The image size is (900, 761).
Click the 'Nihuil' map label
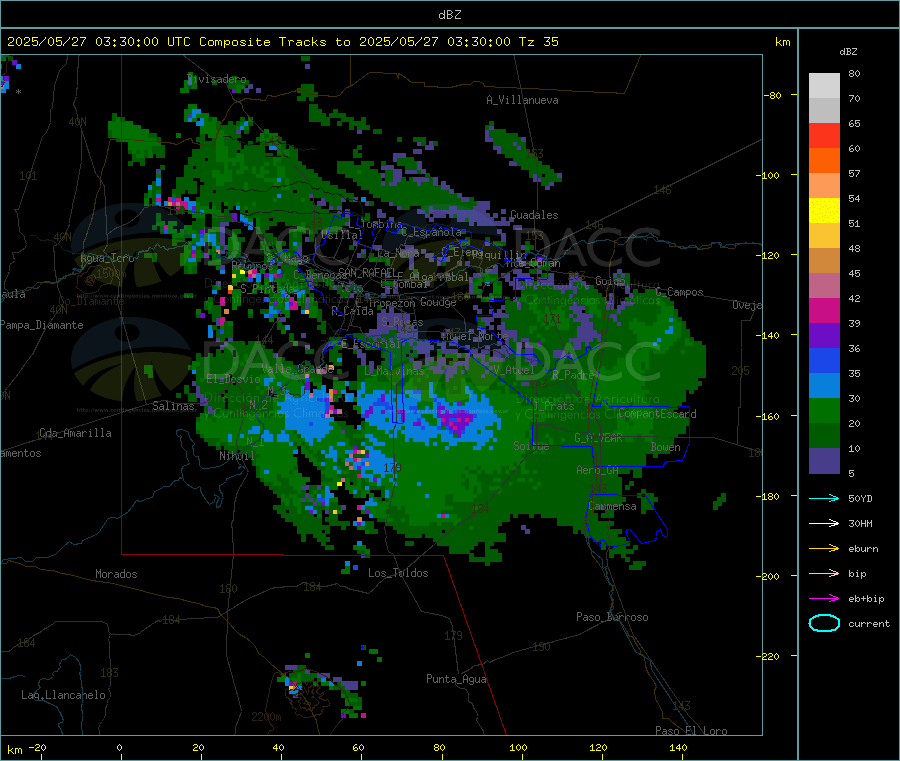click(236, 456)
